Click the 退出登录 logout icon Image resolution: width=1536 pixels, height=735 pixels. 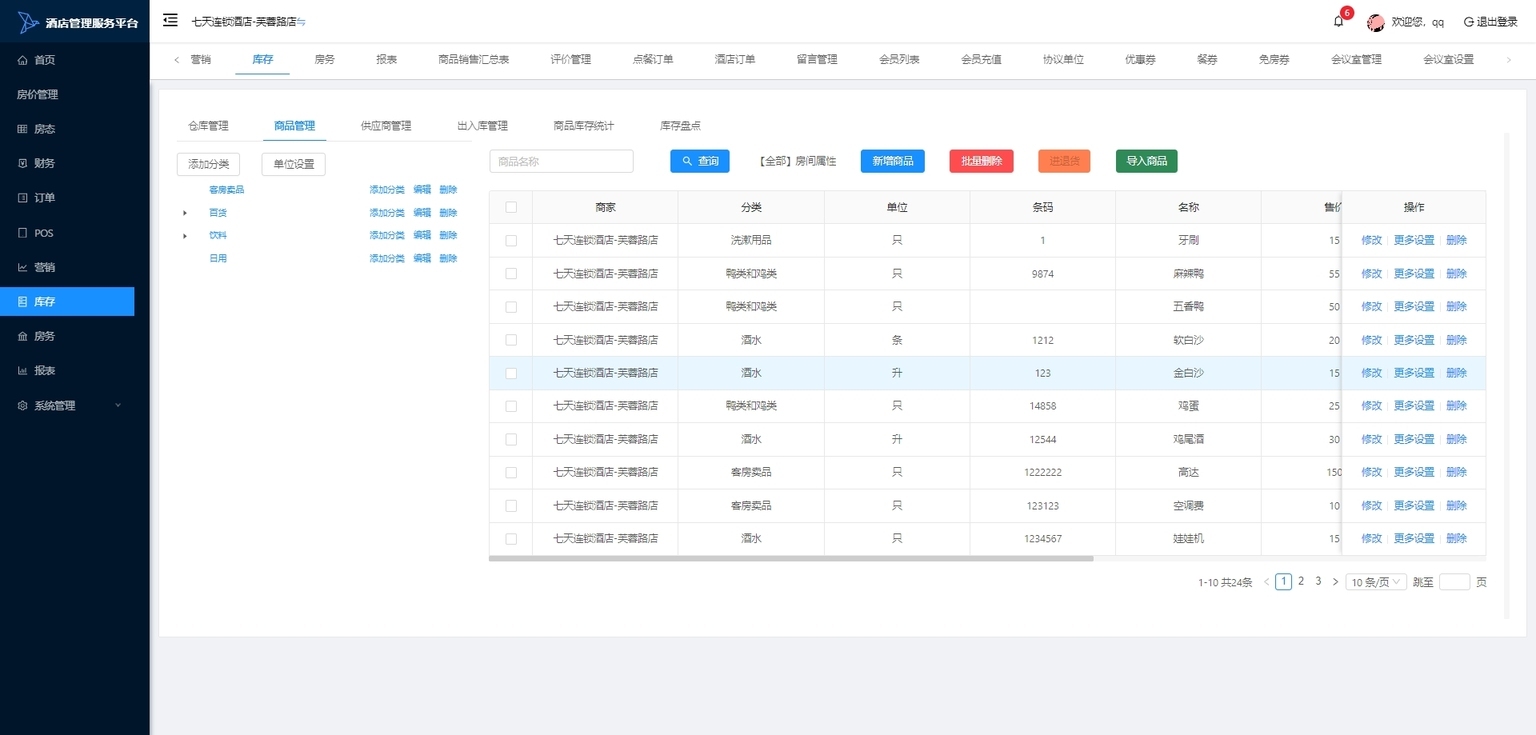[1468, 21]
